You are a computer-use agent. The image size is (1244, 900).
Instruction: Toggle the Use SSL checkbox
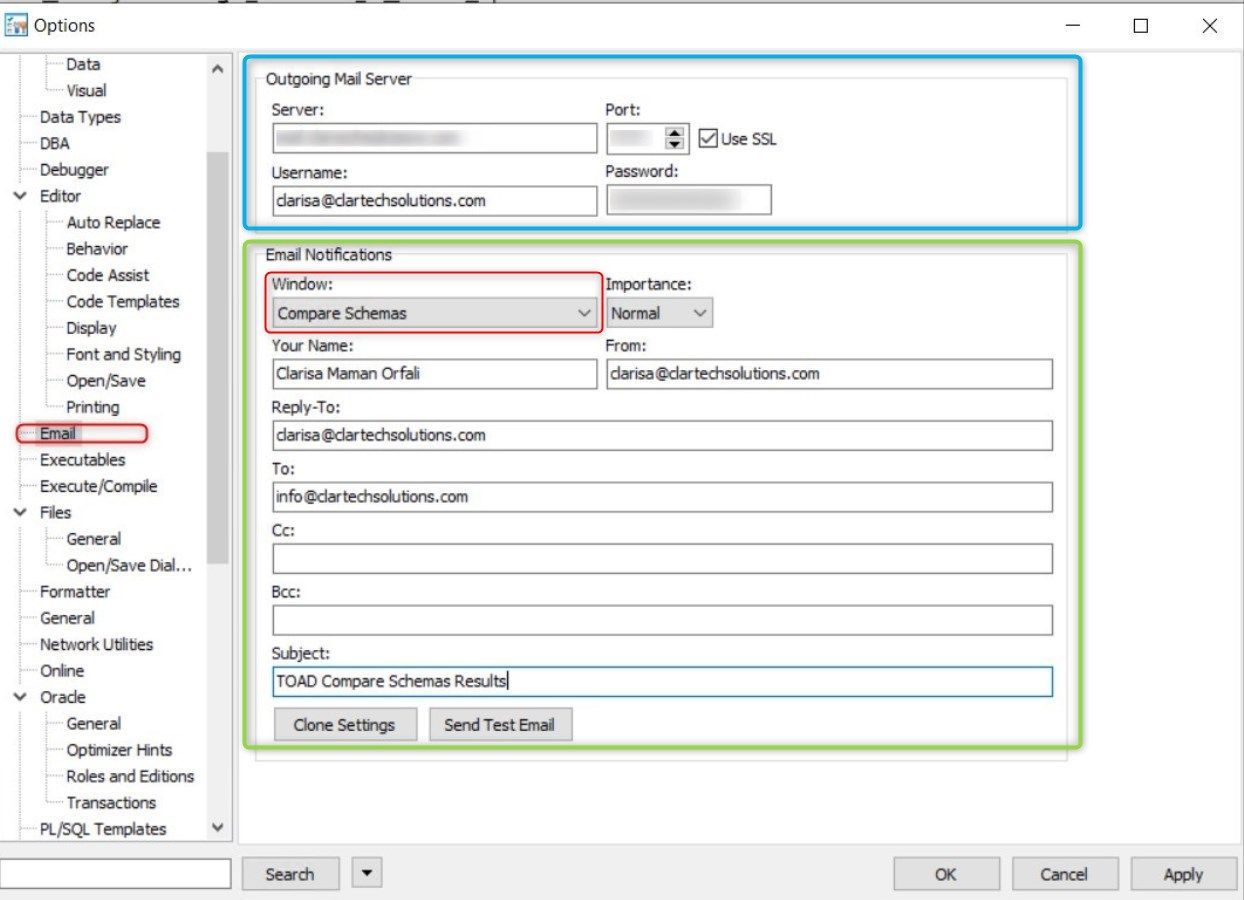708,138
